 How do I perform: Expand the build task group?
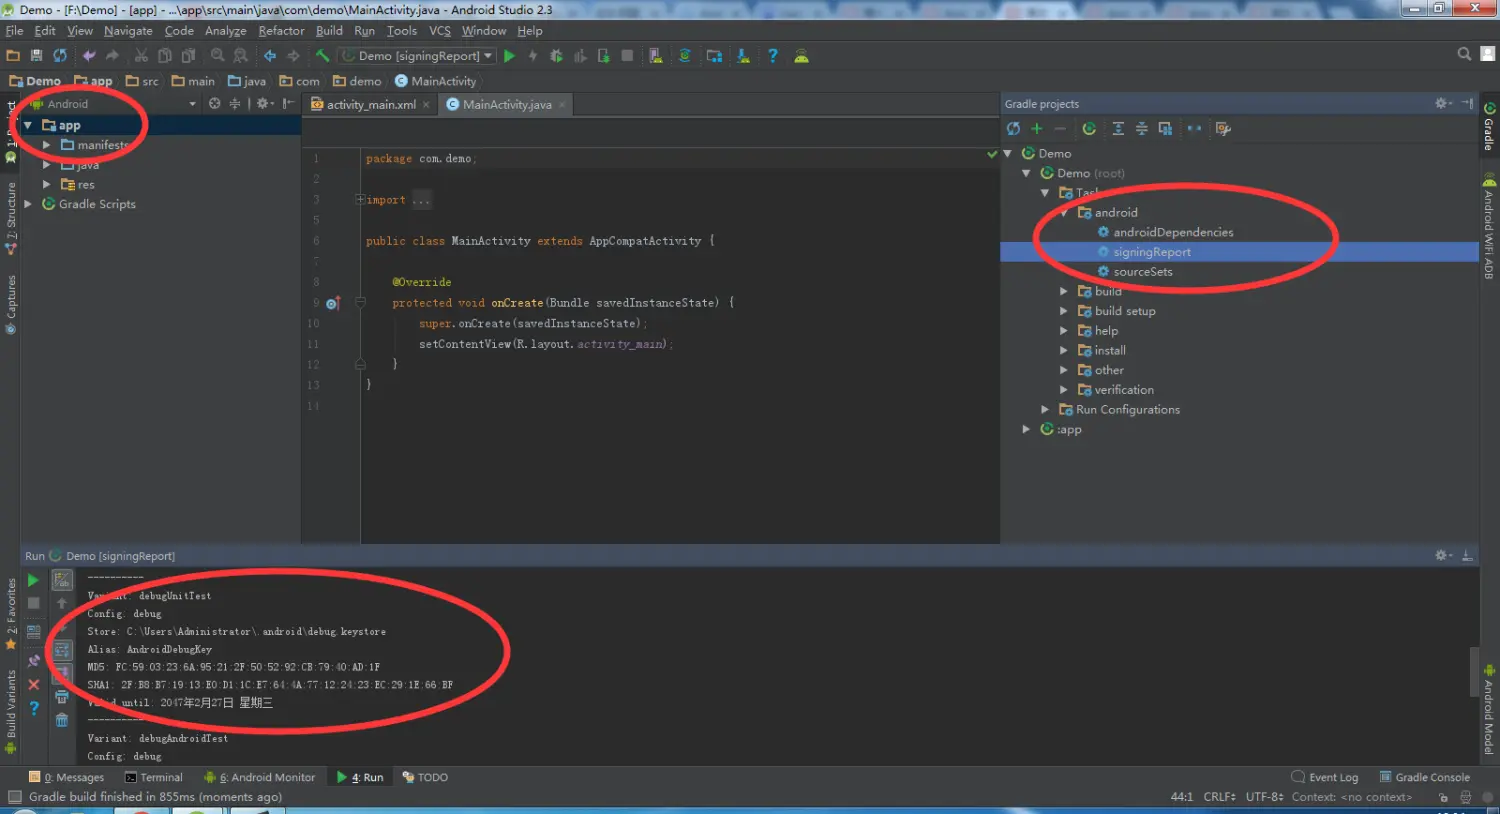tap(1064, 291)
